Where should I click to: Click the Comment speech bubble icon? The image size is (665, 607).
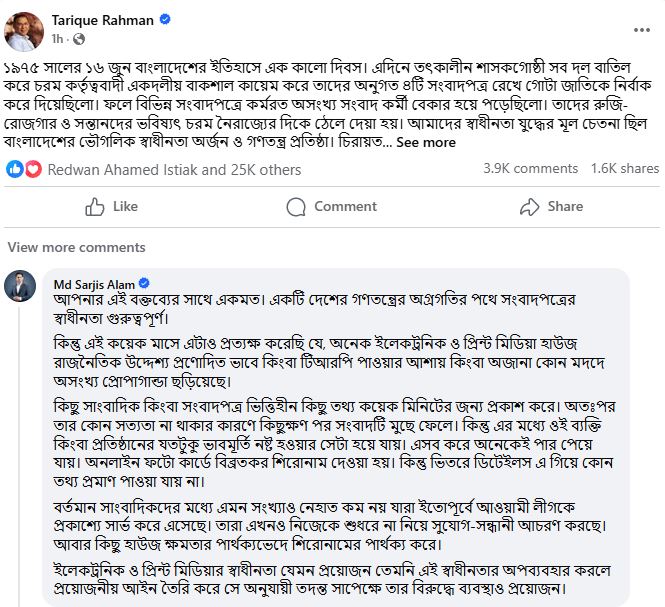(296, 207)
